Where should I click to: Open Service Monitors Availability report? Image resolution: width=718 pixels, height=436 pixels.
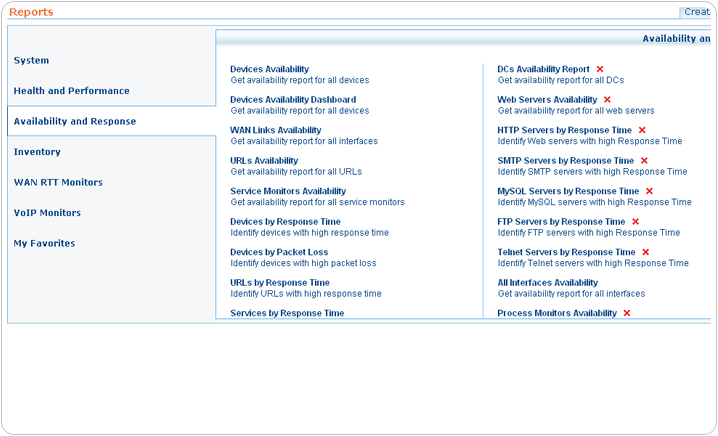click(288, 191)
